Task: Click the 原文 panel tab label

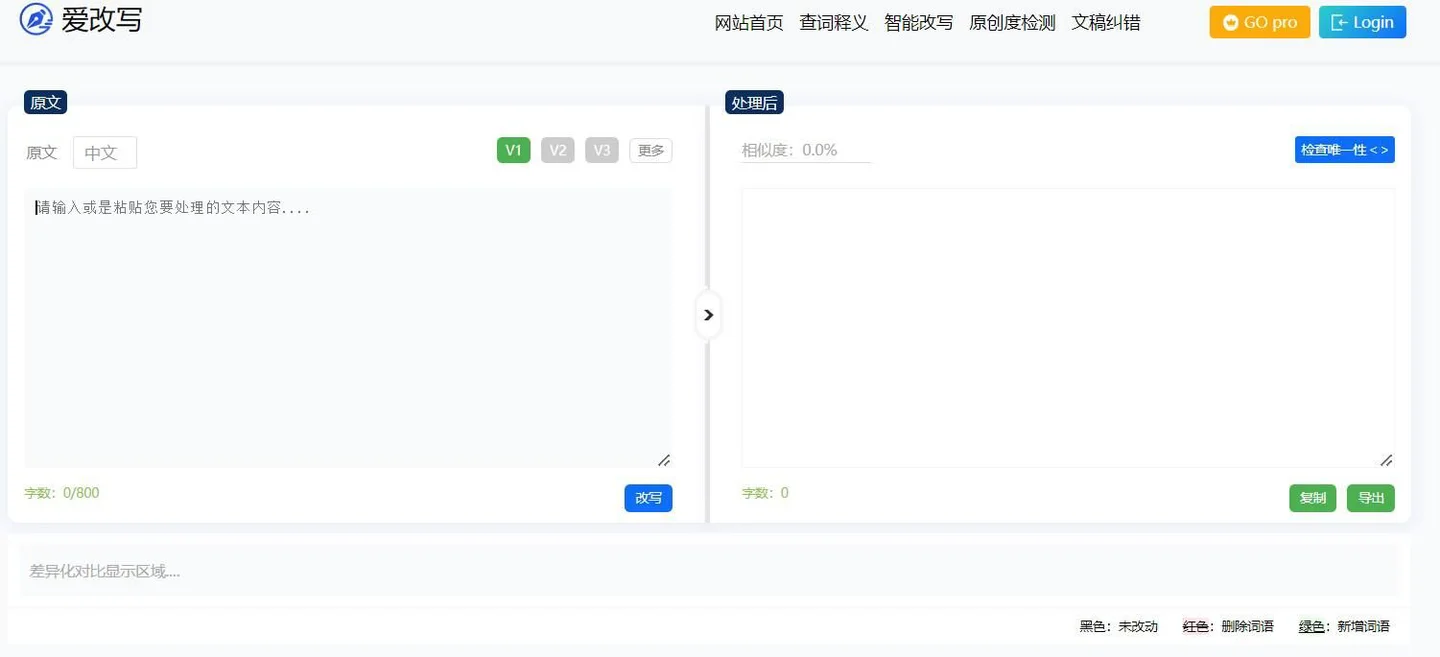Action: 46,102
